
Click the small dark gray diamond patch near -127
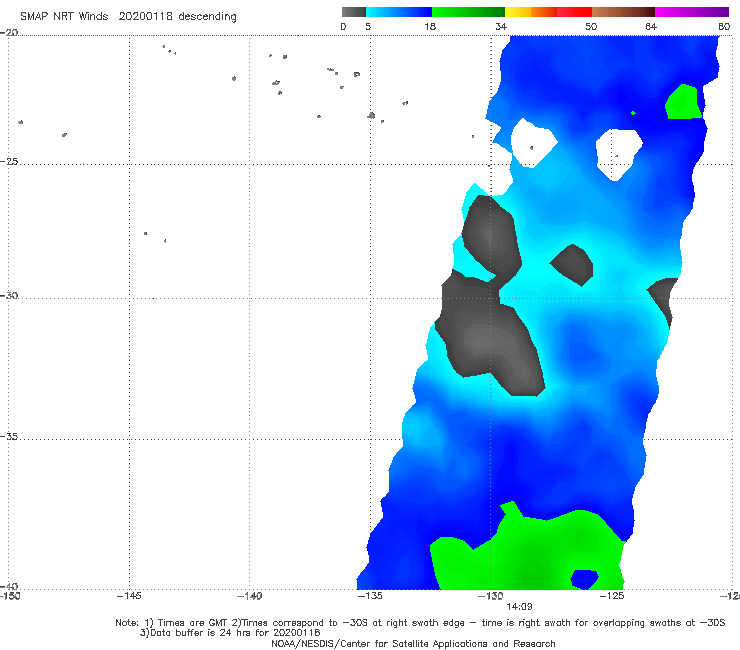572,265
